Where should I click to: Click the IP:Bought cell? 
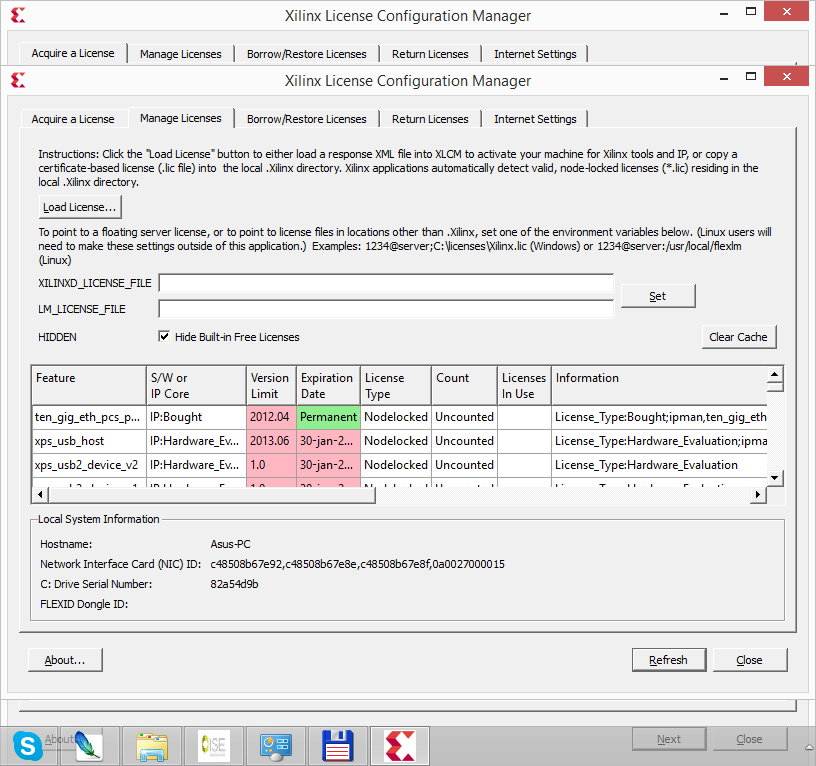[196, 417]
